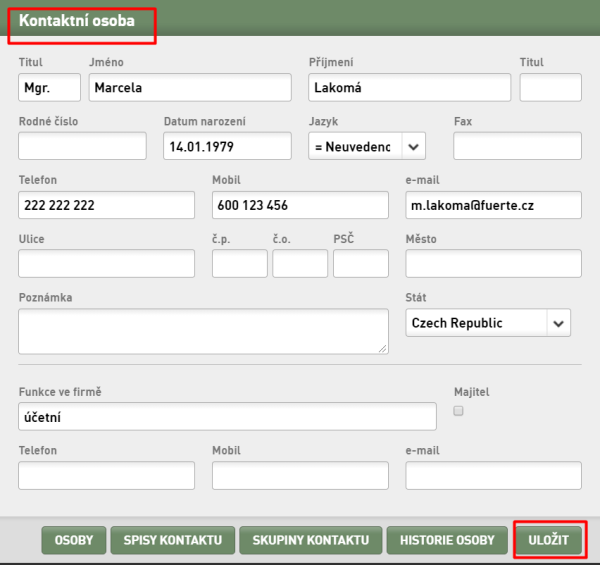Click the Uložit button
The image size is (600, 565).
(x=548, y=540)
